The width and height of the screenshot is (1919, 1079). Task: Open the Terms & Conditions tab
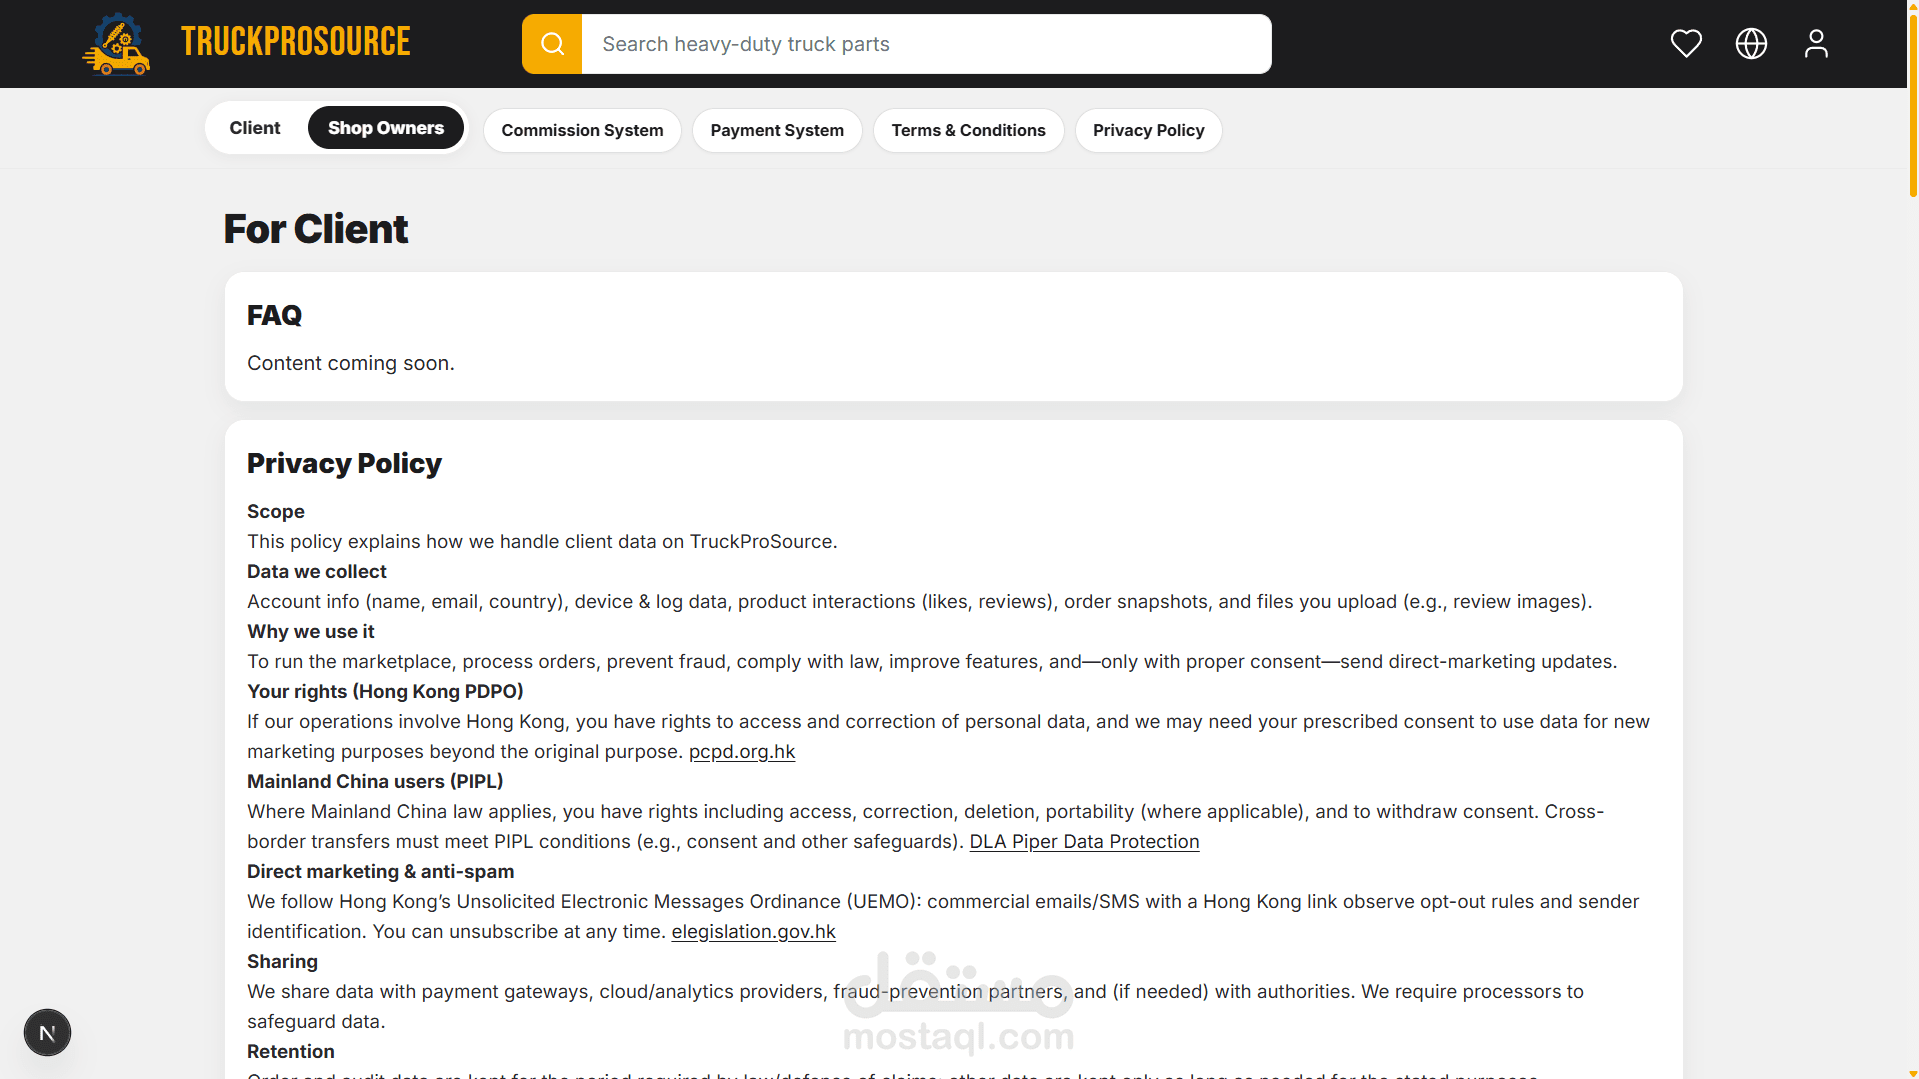coord(968,130)
